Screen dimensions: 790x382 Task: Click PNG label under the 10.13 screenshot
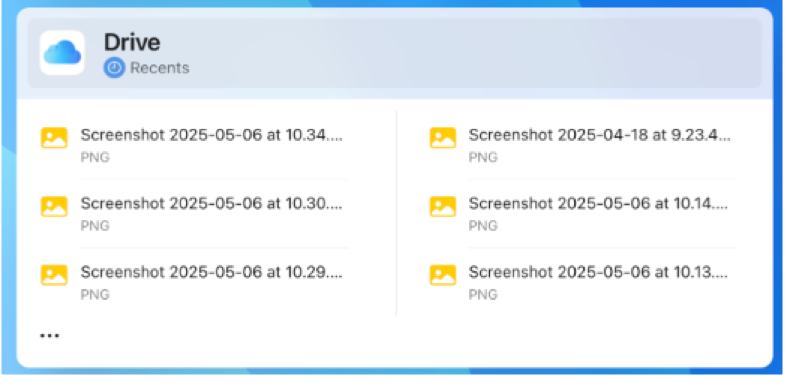coord(483,294)
